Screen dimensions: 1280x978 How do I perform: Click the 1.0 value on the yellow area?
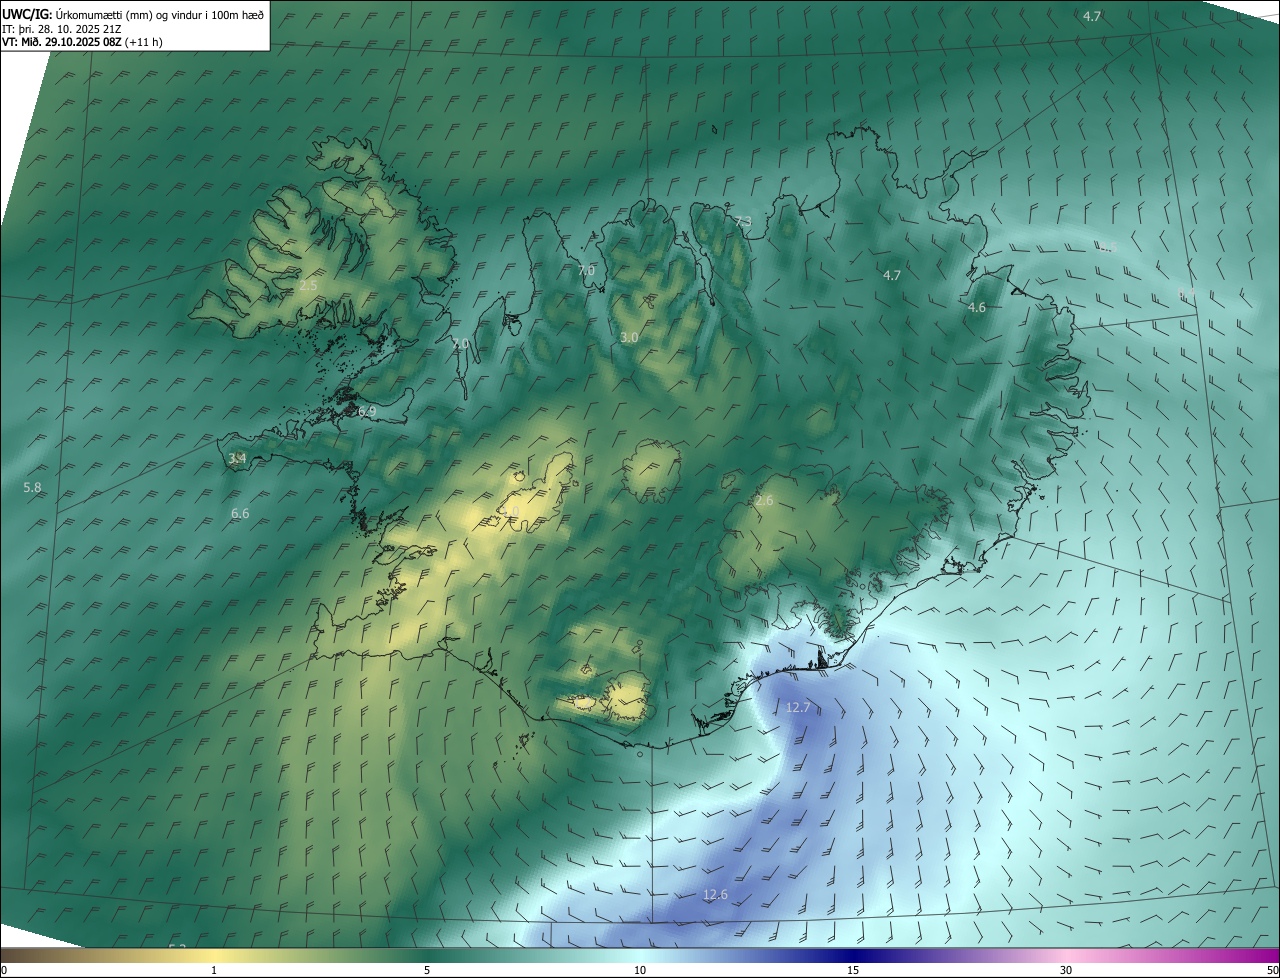pyautogui.click(x=510, y=511)
